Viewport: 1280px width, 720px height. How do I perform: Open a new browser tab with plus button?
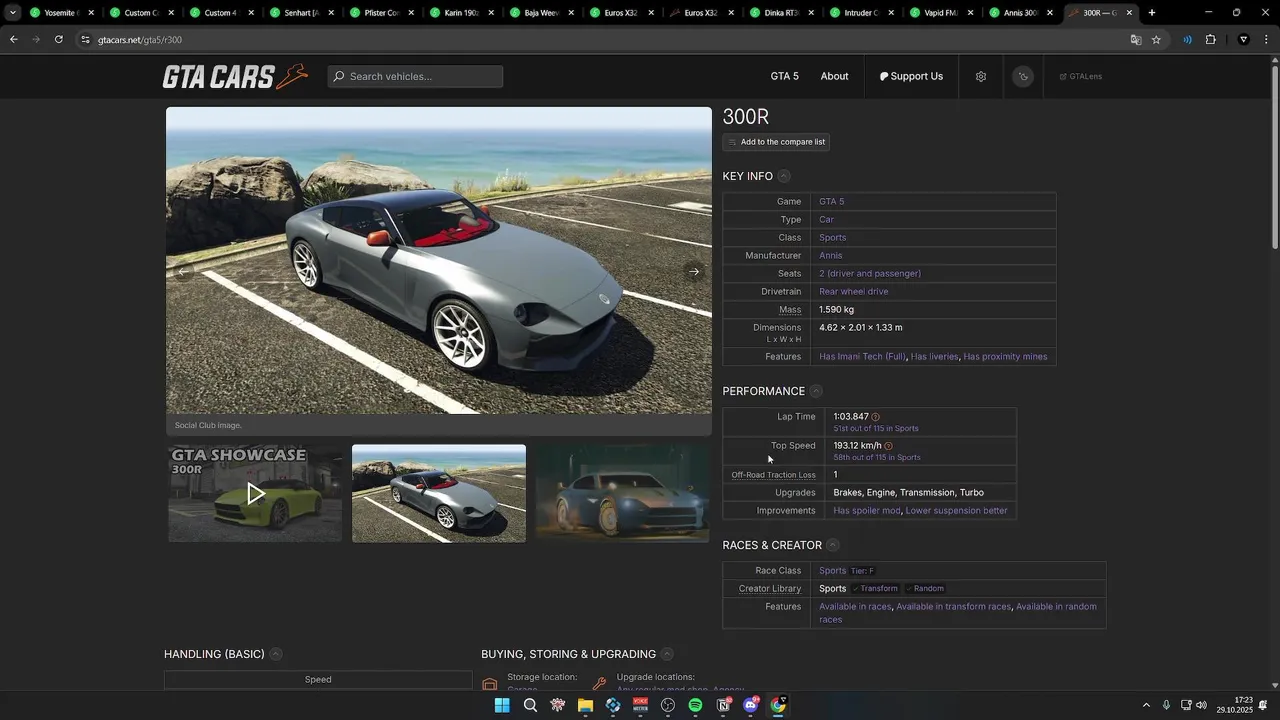click(x=1152, y=13)
